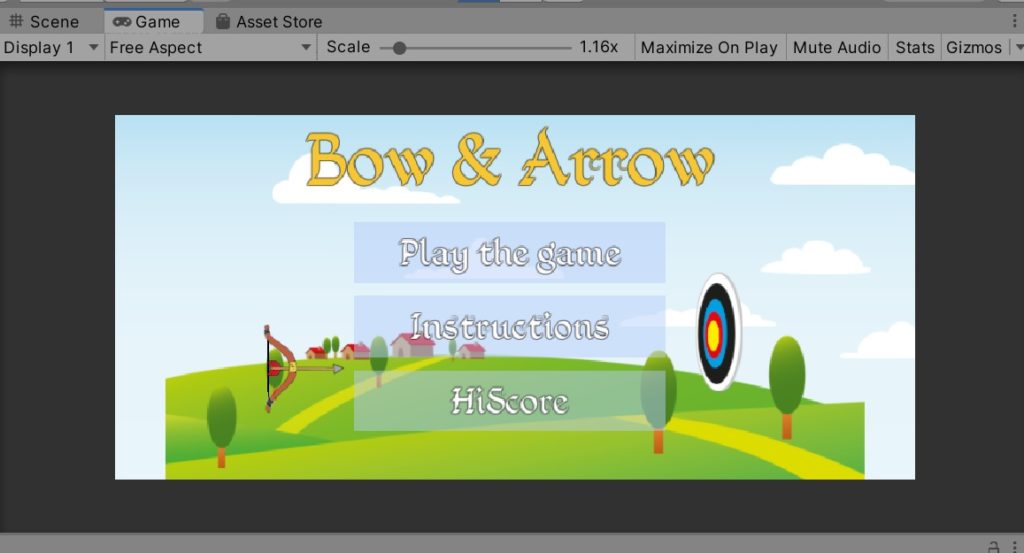Click the Game tab controller icon
The height and width of the screenshot is (553, 1024).
[122, 22]
